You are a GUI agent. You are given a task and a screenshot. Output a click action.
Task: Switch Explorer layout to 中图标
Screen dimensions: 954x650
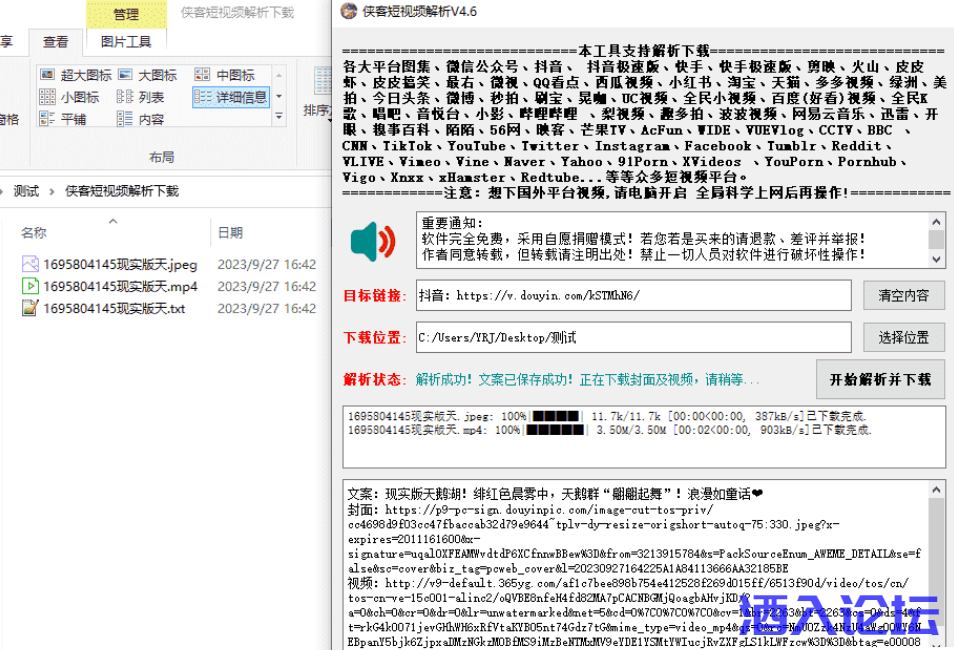coord(225,75)
